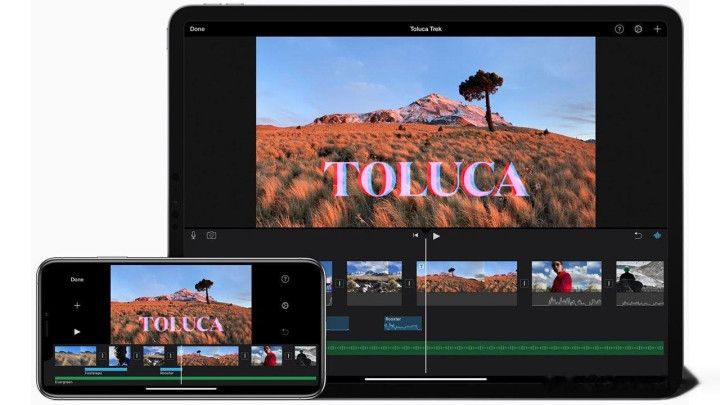Image resolution: width=720 pixels, height=405 pixels.
Task: Click the Toluca Trek project title
Action: coord(426,29)
